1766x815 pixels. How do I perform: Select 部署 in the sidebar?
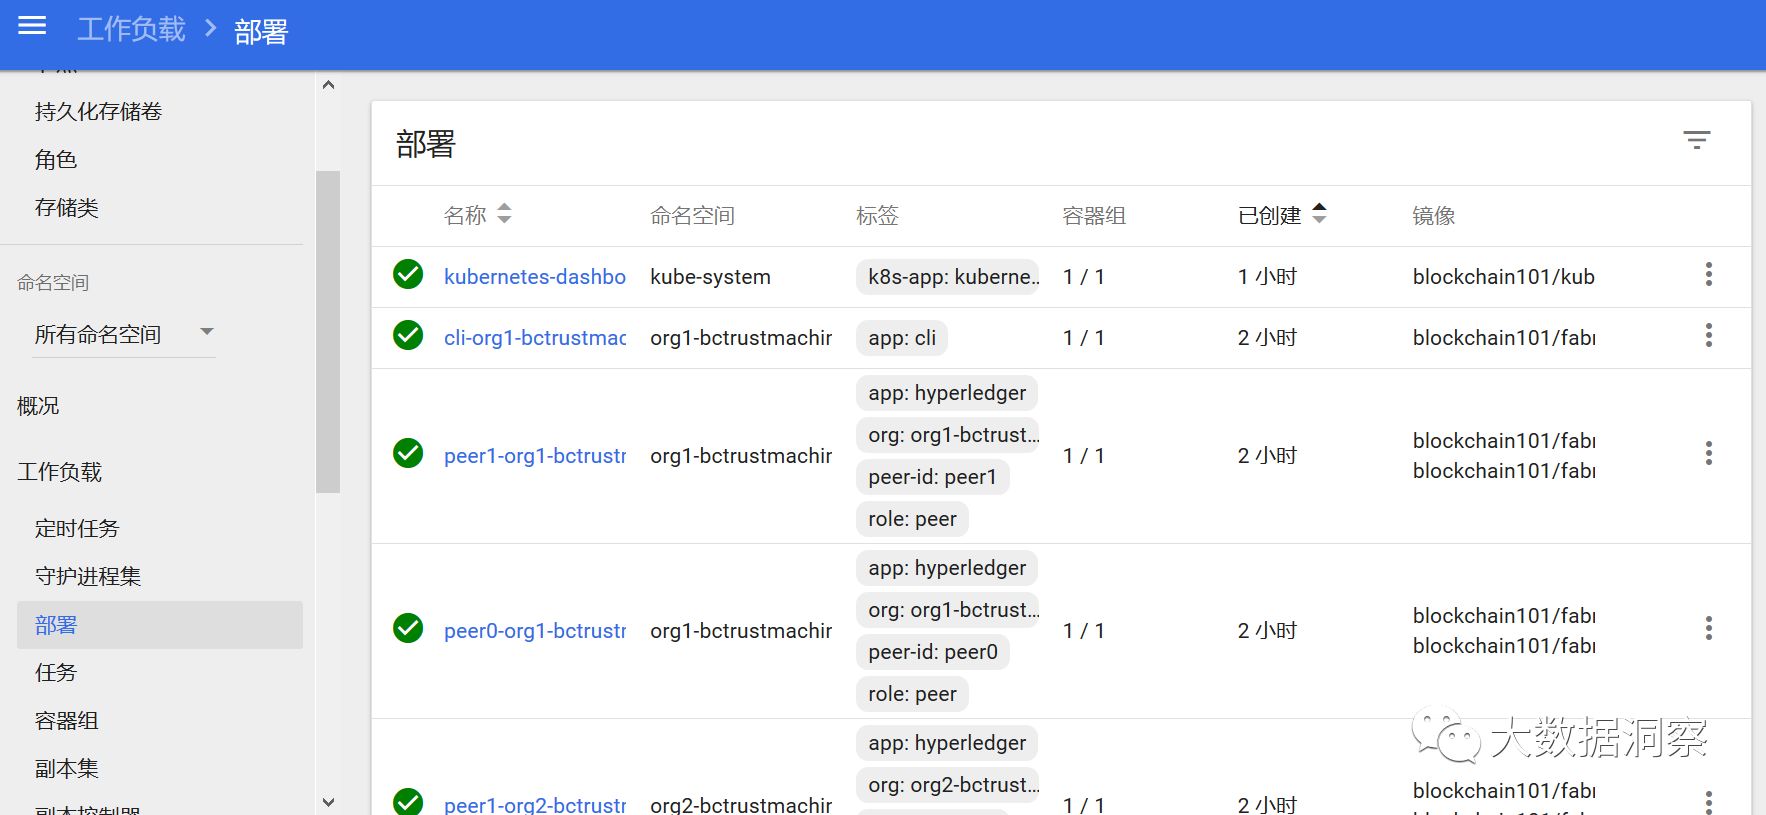(x=160, y=625)
